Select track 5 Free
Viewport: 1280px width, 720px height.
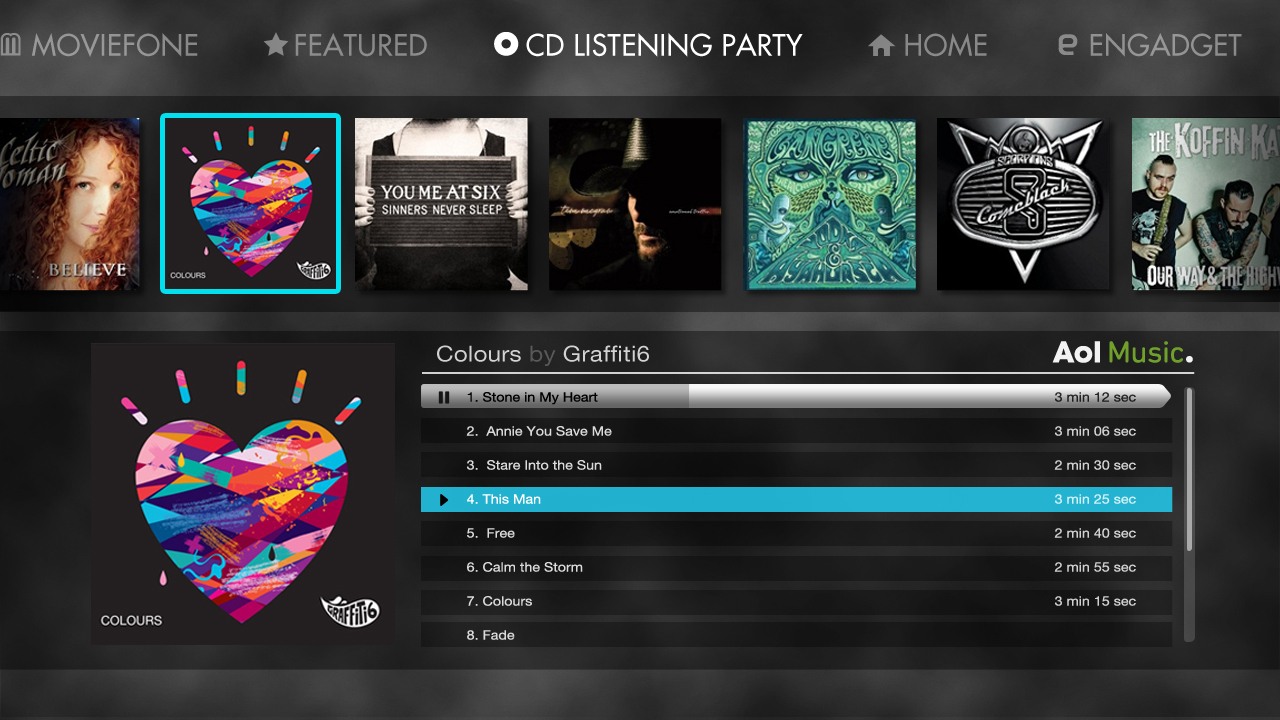point(796,533)
